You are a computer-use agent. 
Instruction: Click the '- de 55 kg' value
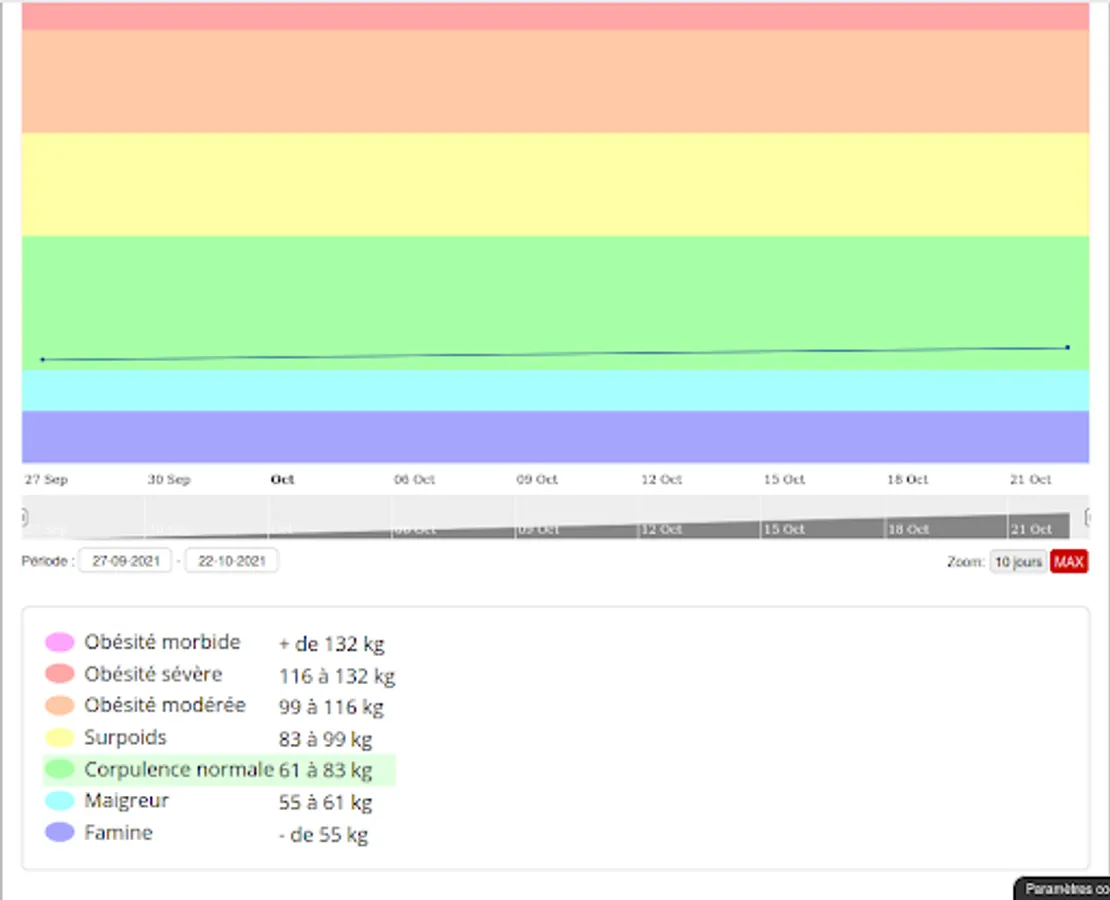pyautogui.click(x=324, y=835)
